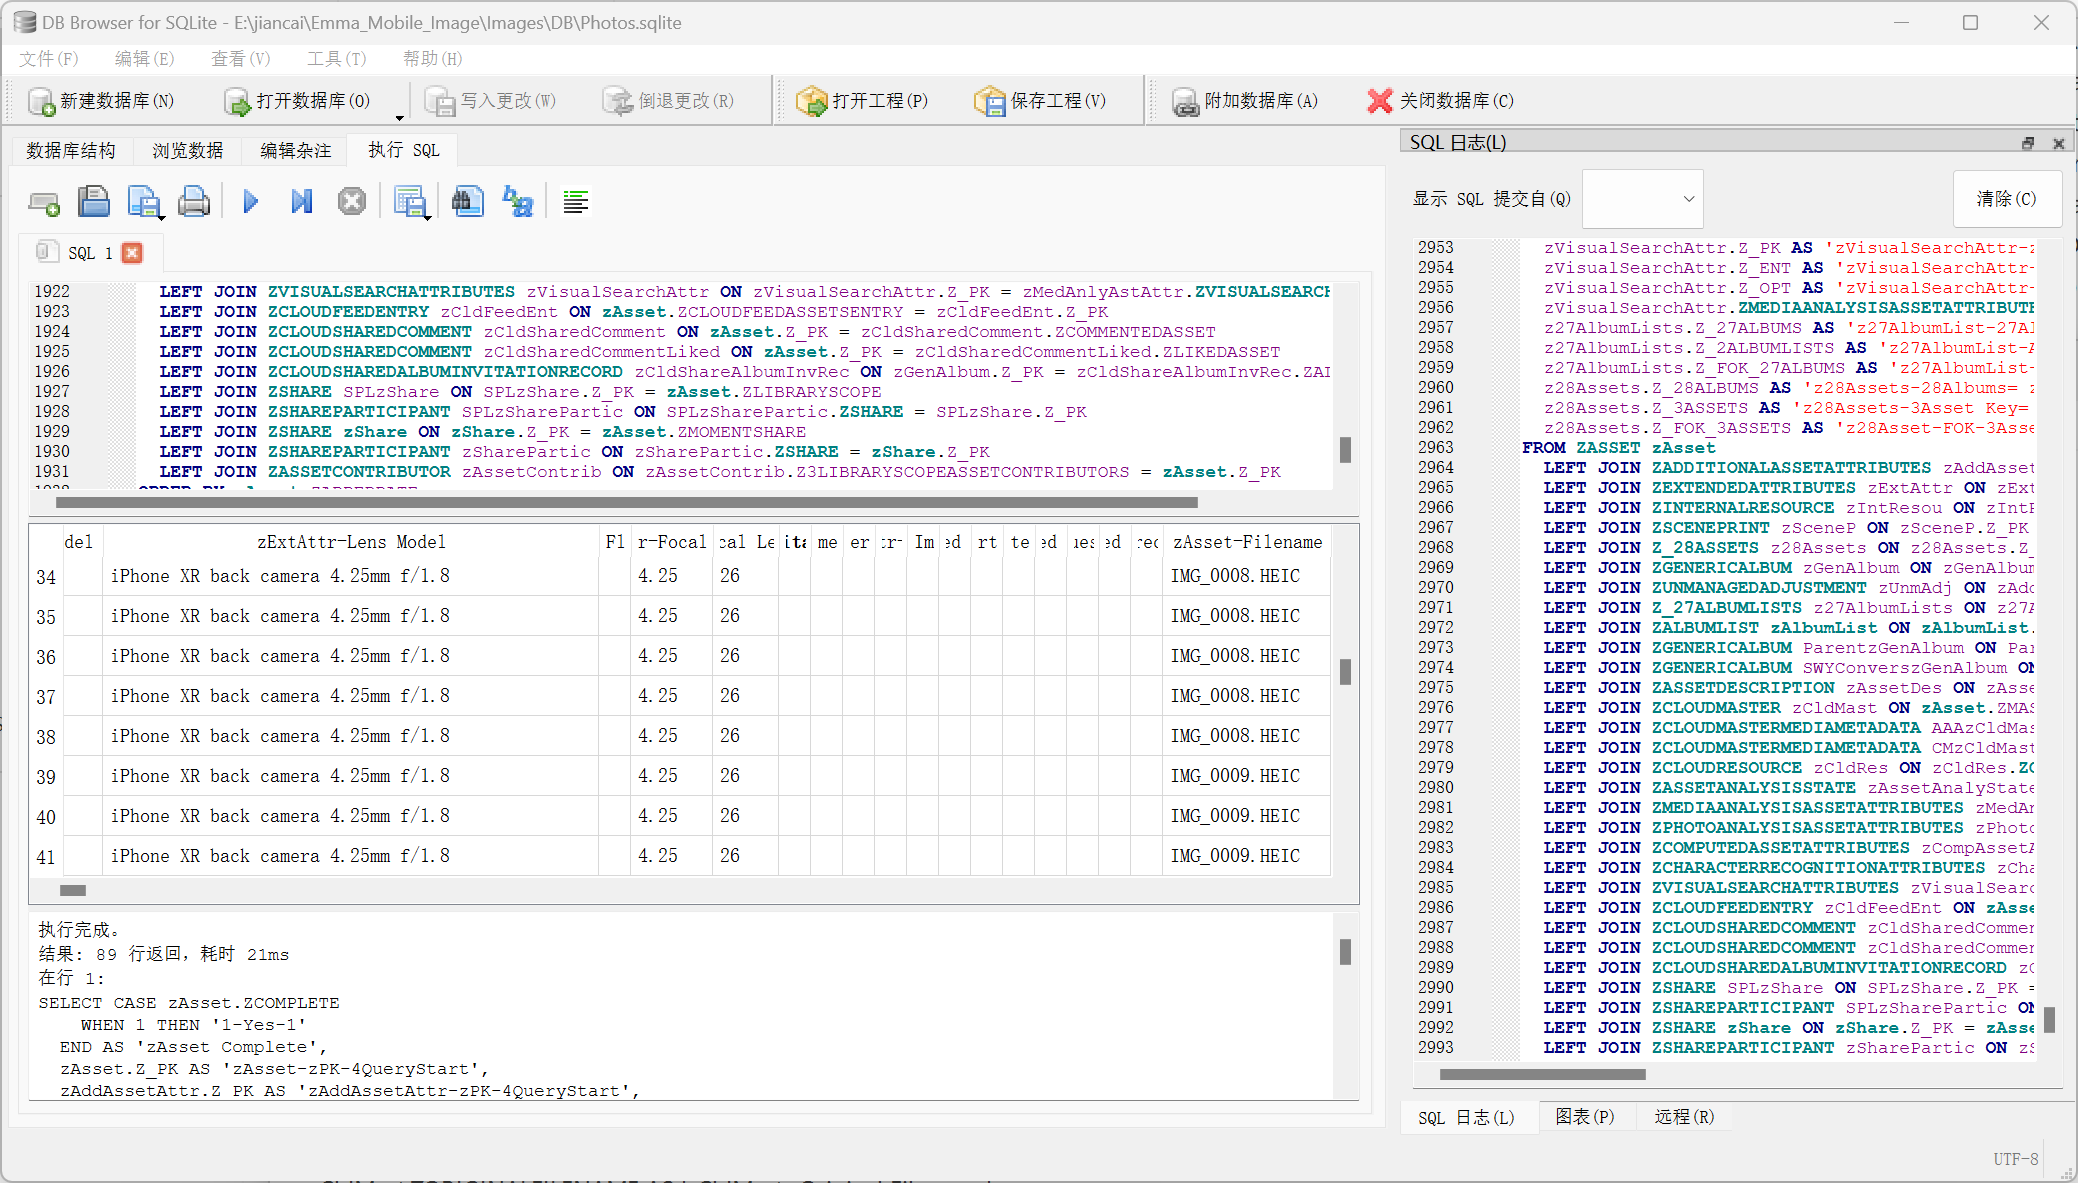Image resolution: width=2078 pixels, height=1183 pixels.
Task: Click 清除(C) clear log button
Action: tap(2006, 199)
